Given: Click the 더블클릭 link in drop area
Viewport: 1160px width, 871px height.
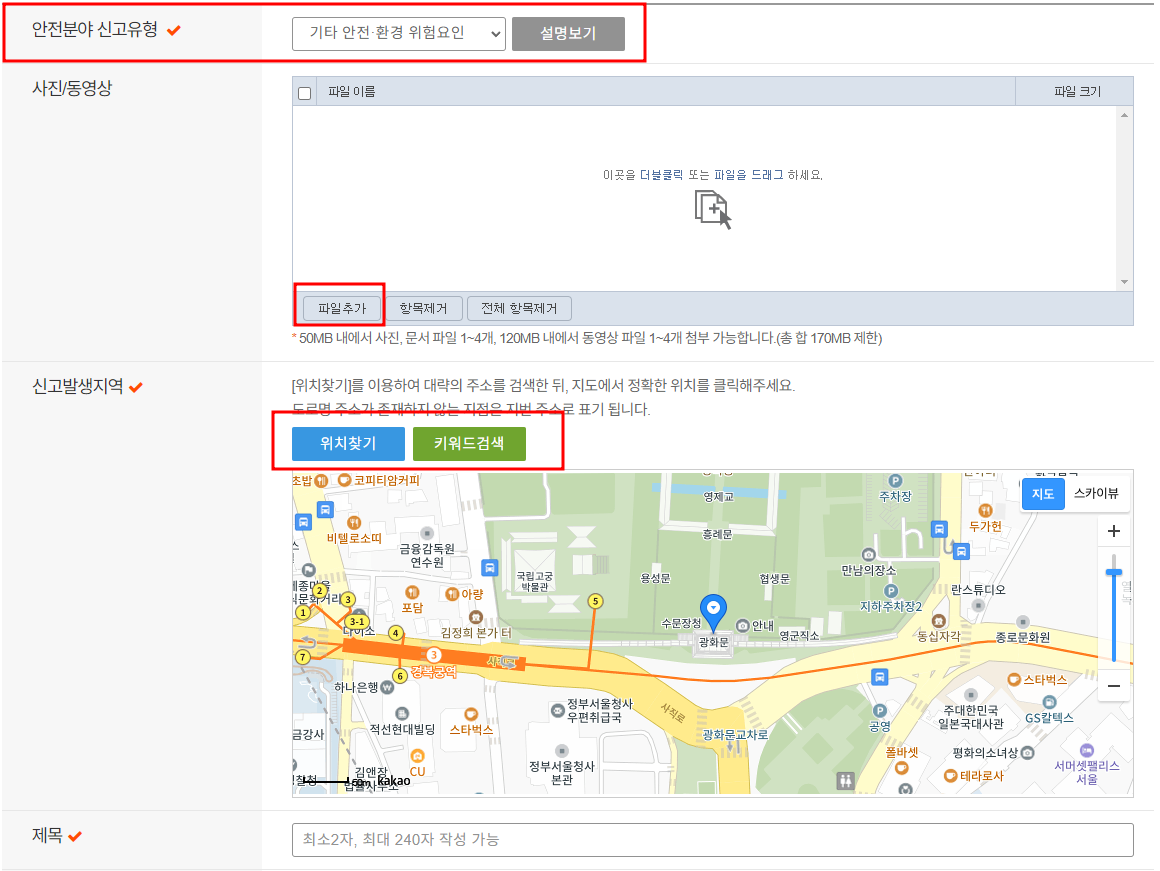Looking at the screenshot, I should click(661, 175).
